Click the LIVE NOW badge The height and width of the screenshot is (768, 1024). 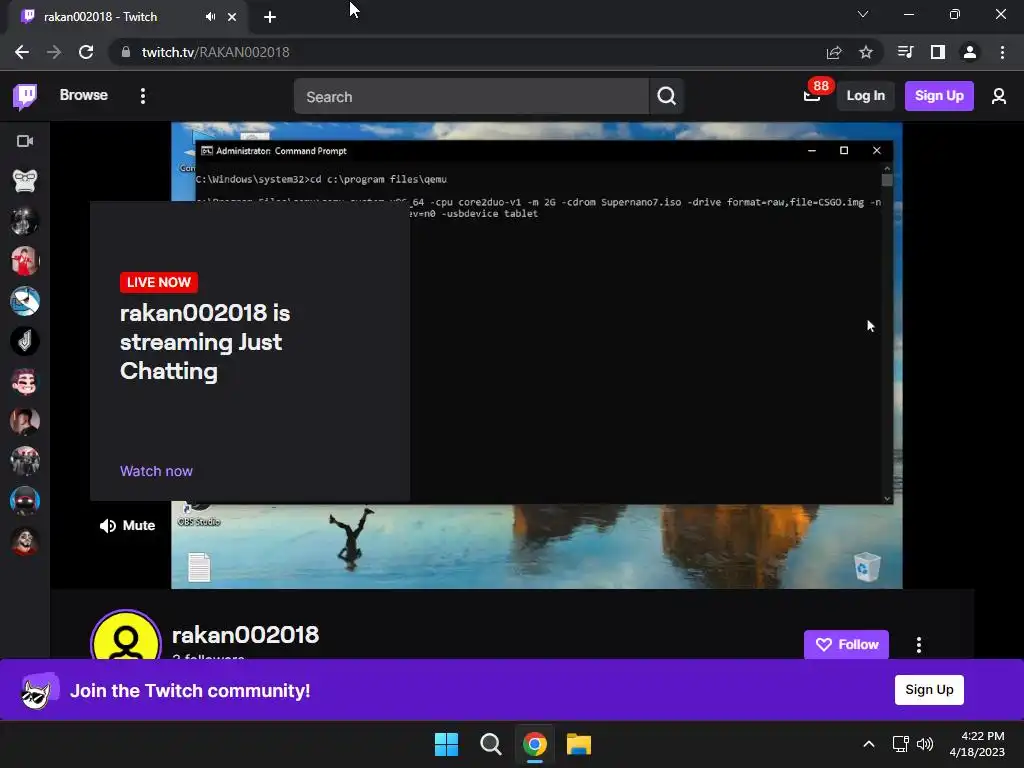[x=159, y=282]
